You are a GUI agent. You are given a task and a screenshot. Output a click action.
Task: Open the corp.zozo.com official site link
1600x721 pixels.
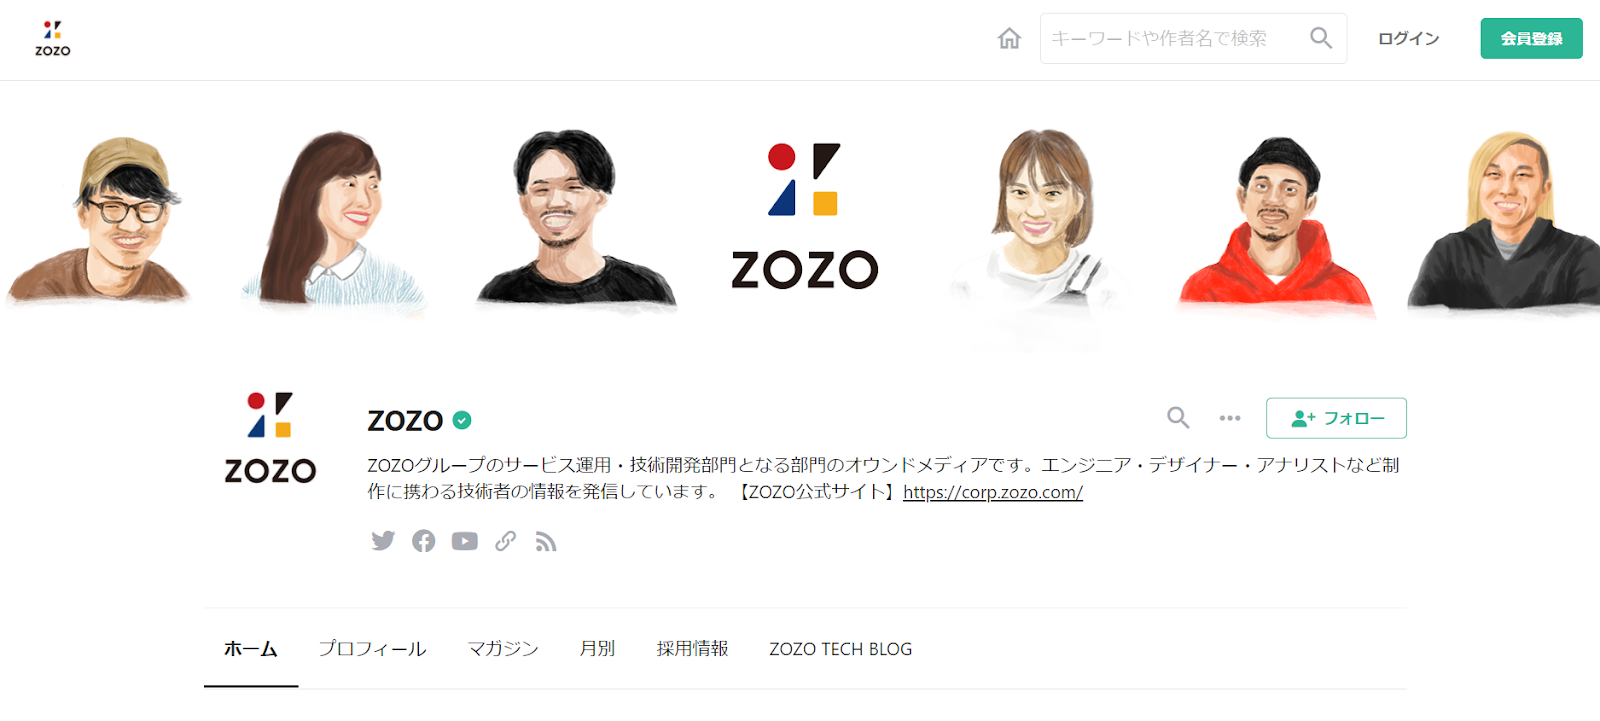point(993,492)
